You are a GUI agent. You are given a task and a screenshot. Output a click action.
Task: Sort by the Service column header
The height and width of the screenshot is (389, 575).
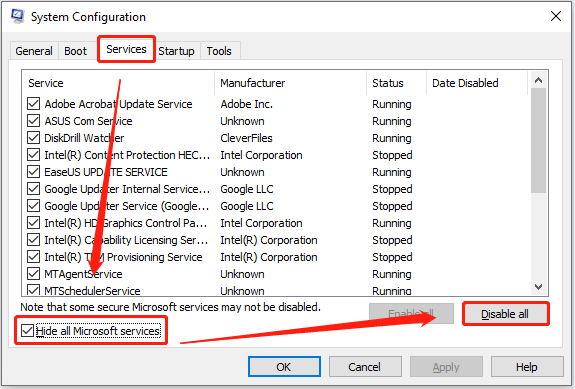[118, 83]
